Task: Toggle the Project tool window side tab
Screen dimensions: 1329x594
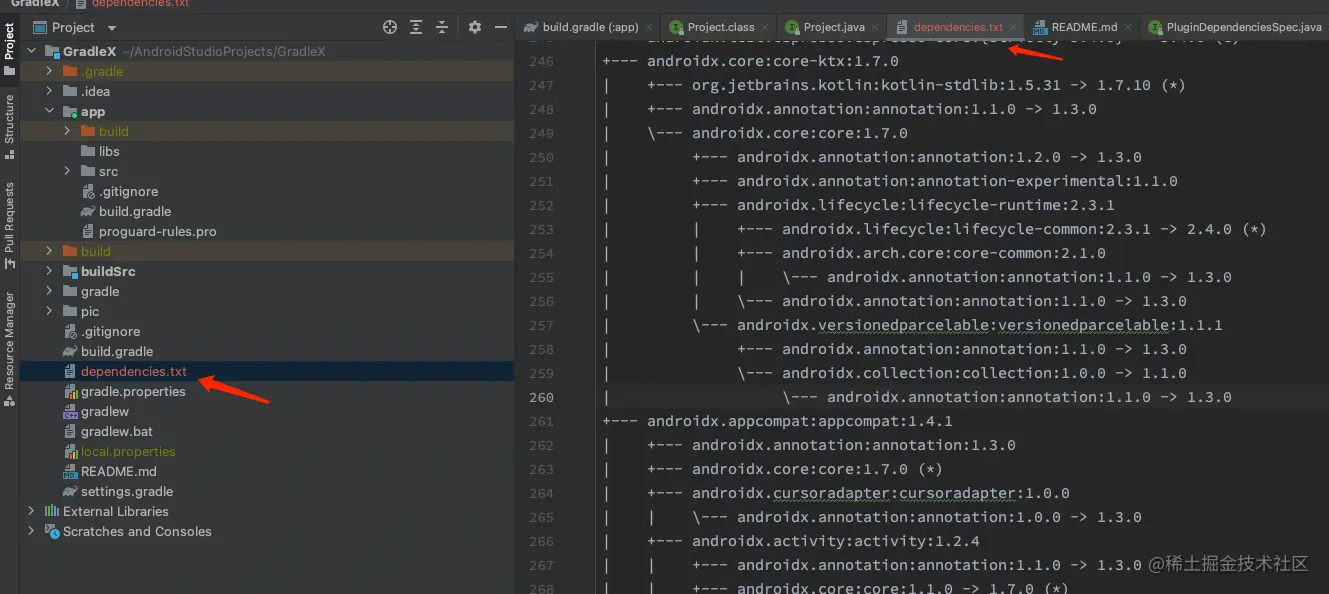Action: (9, 47)
